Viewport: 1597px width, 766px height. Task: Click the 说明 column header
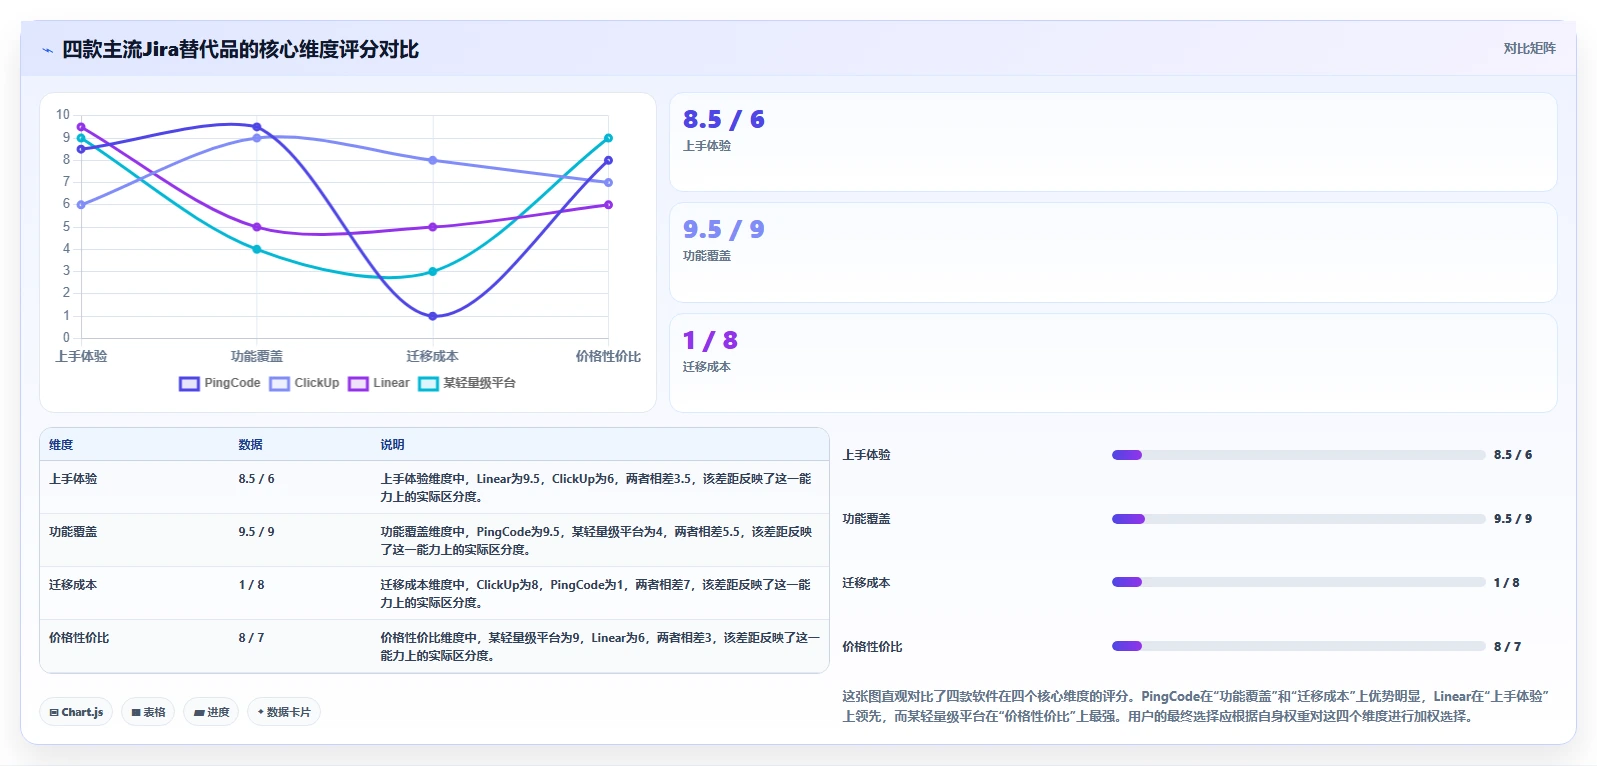[392, 445]
